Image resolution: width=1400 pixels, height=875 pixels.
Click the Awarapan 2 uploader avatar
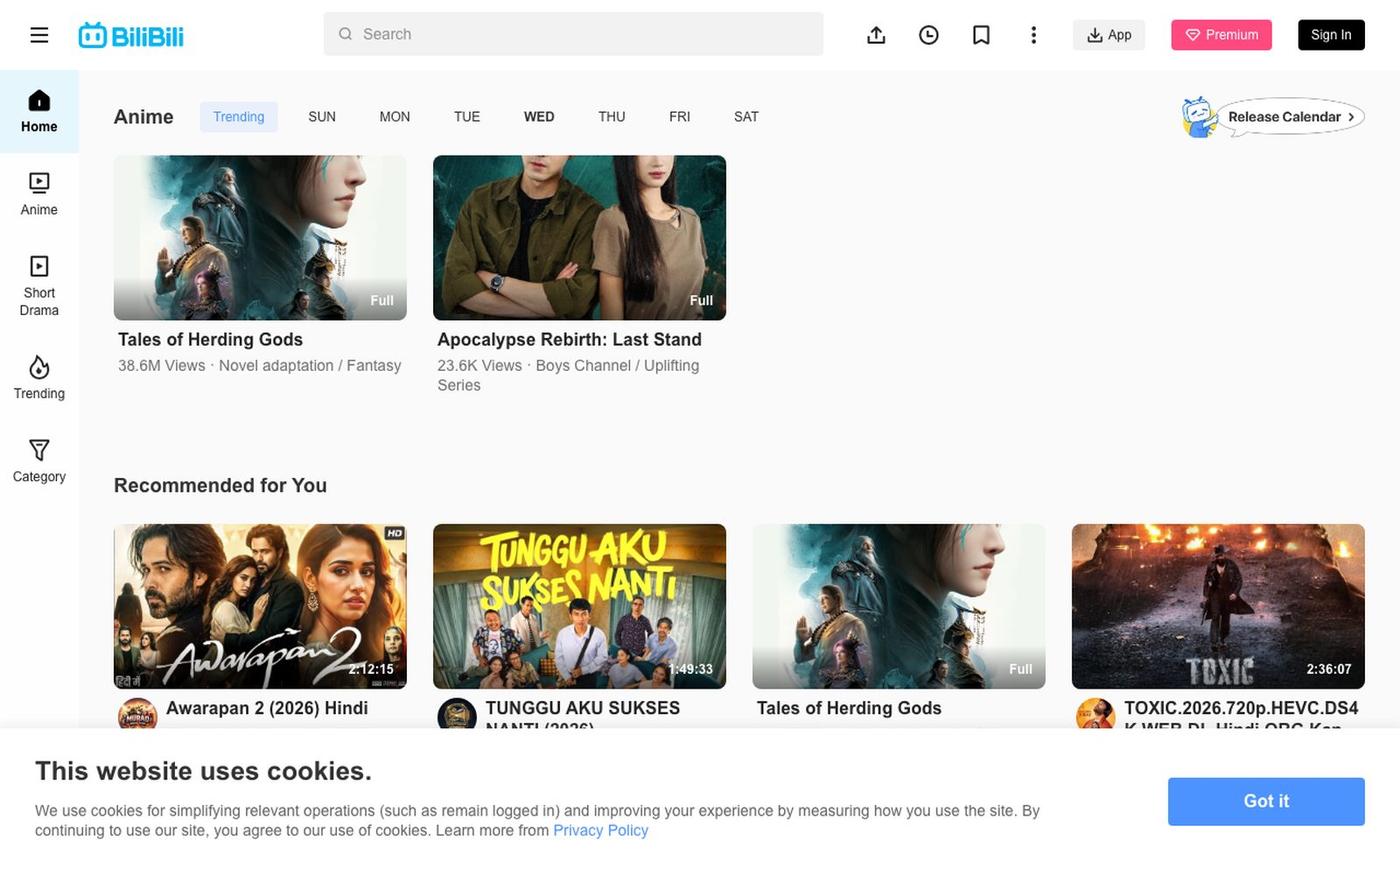pos(137,716)
